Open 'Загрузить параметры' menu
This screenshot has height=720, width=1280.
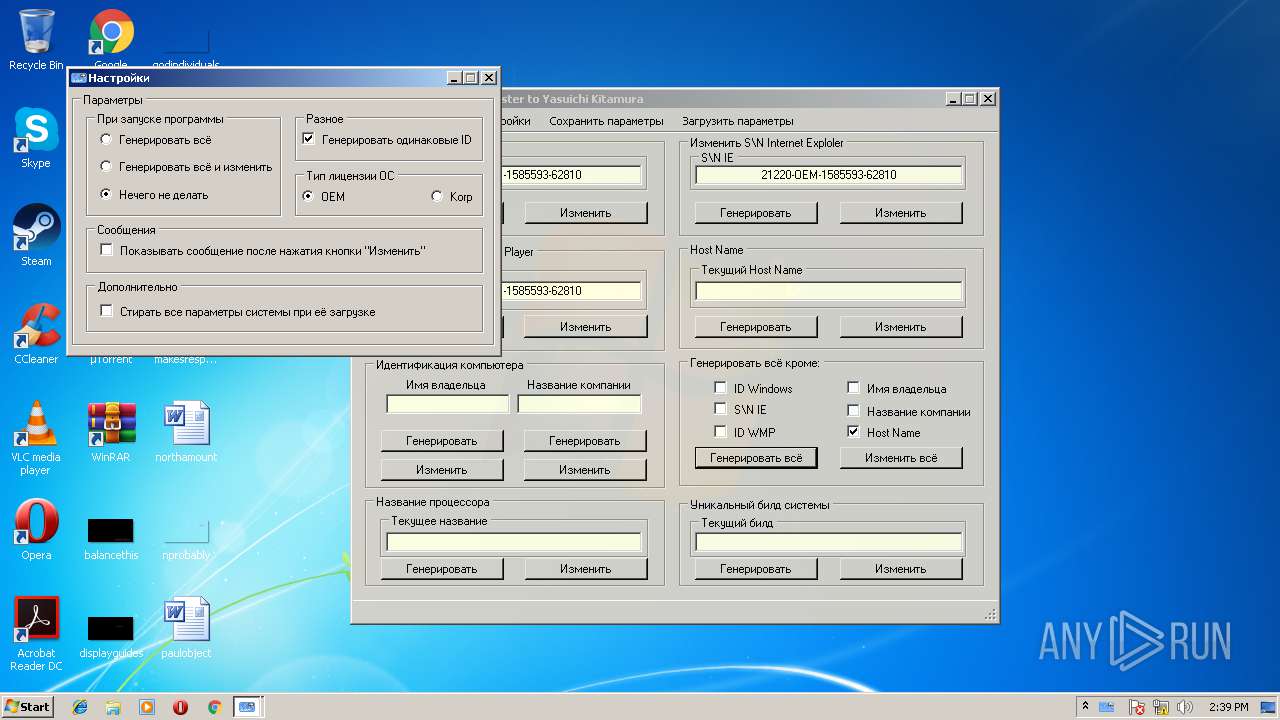pyautogui.click(x=738, y=121)
